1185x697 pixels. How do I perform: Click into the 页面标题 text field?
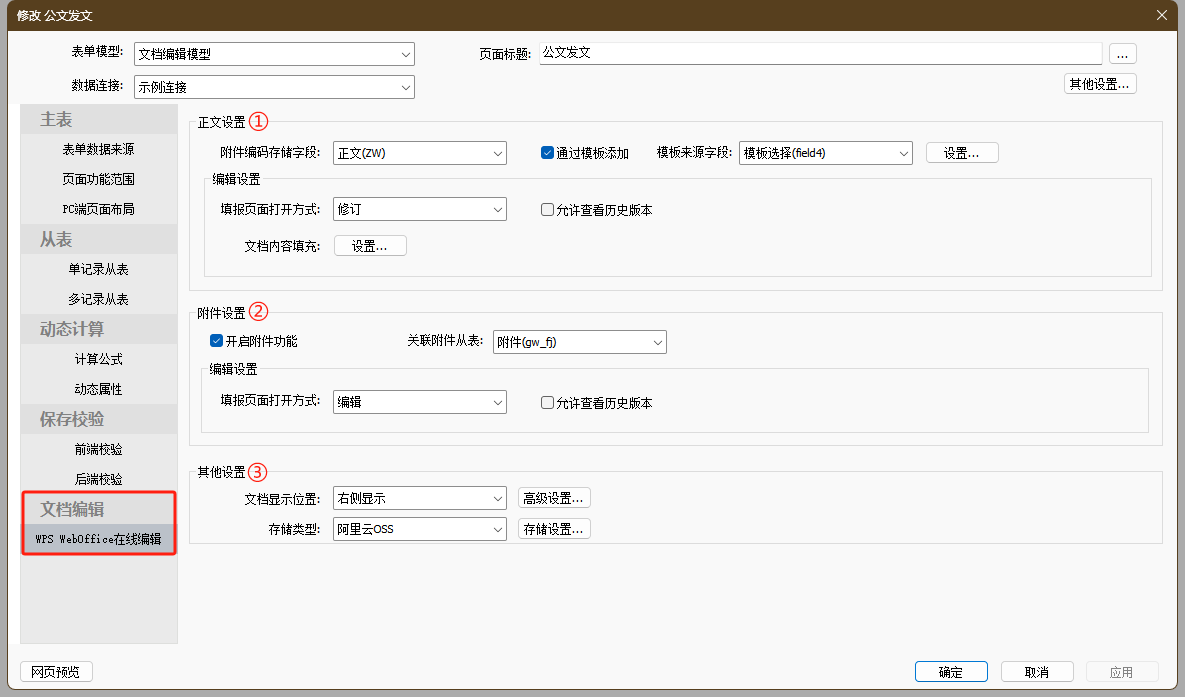point(820,53)
